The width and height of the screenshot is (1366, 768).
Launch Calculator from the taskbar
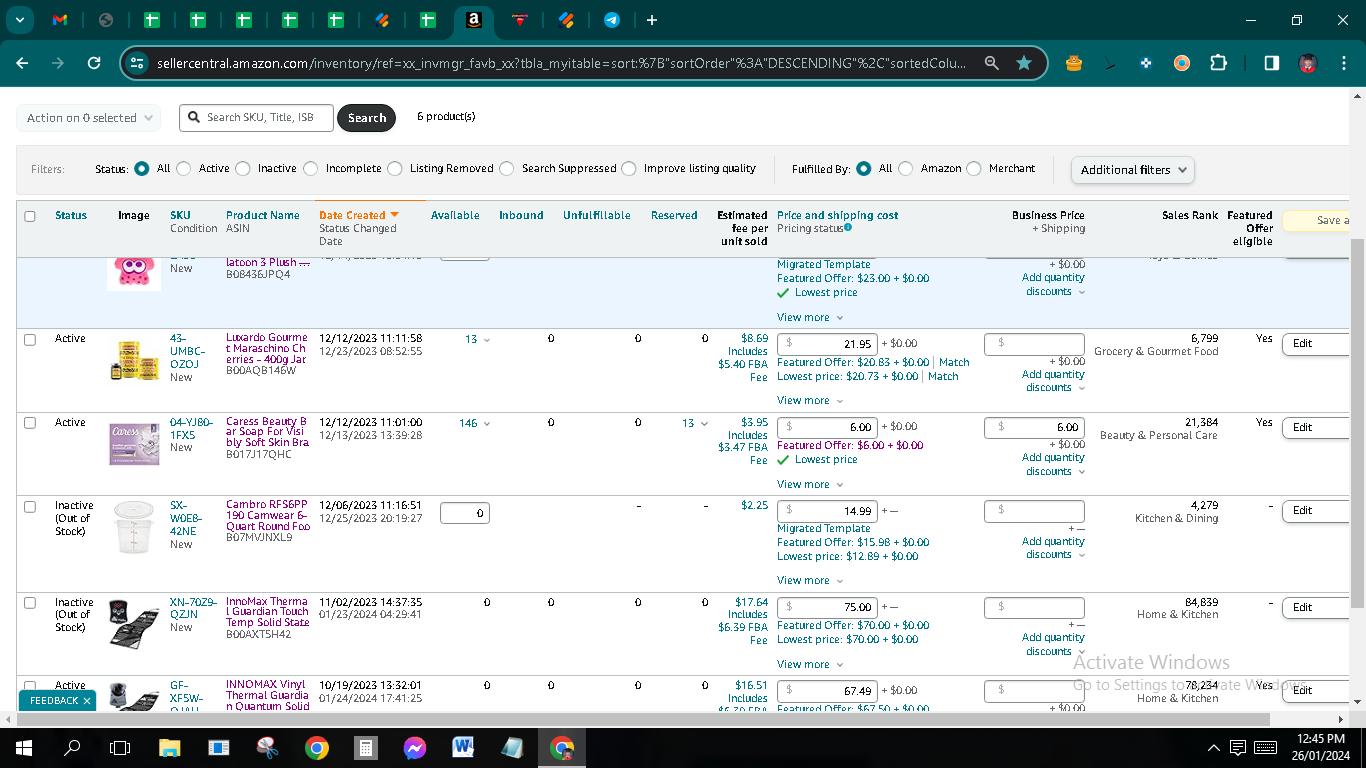point(366,748)
